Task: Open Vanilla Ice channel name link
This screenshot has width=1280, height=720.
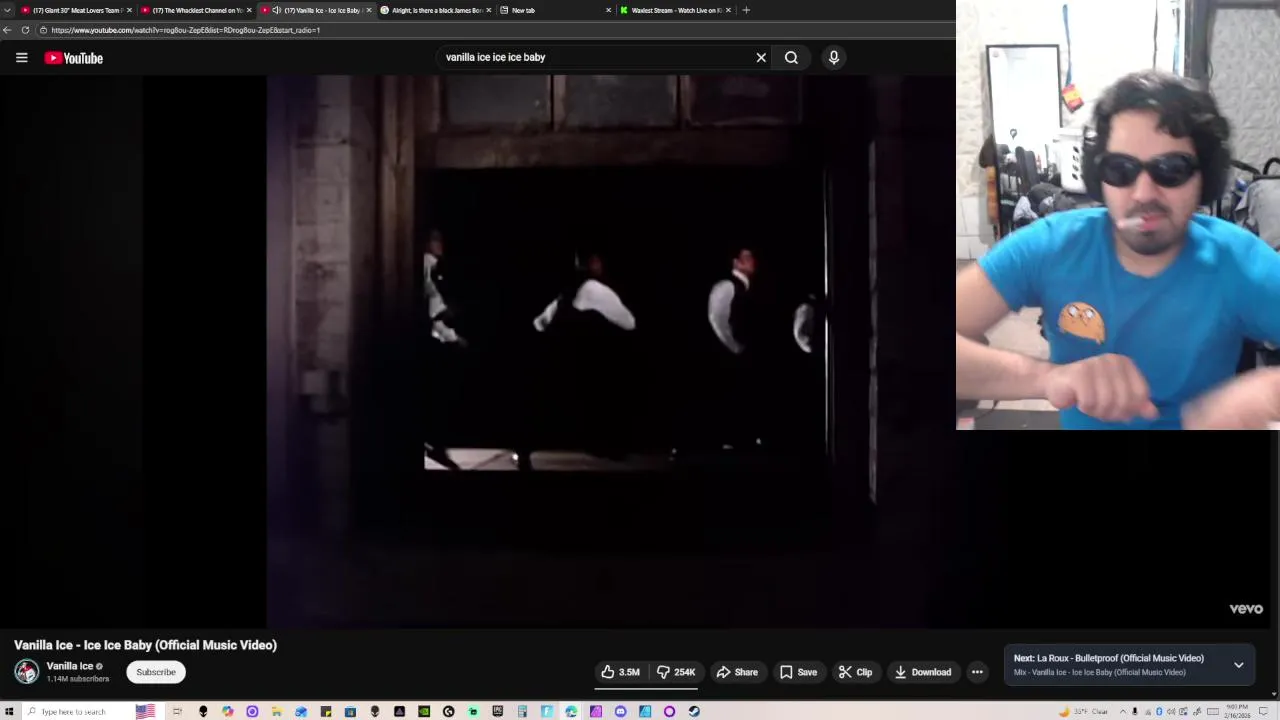Action: [70, 666]
